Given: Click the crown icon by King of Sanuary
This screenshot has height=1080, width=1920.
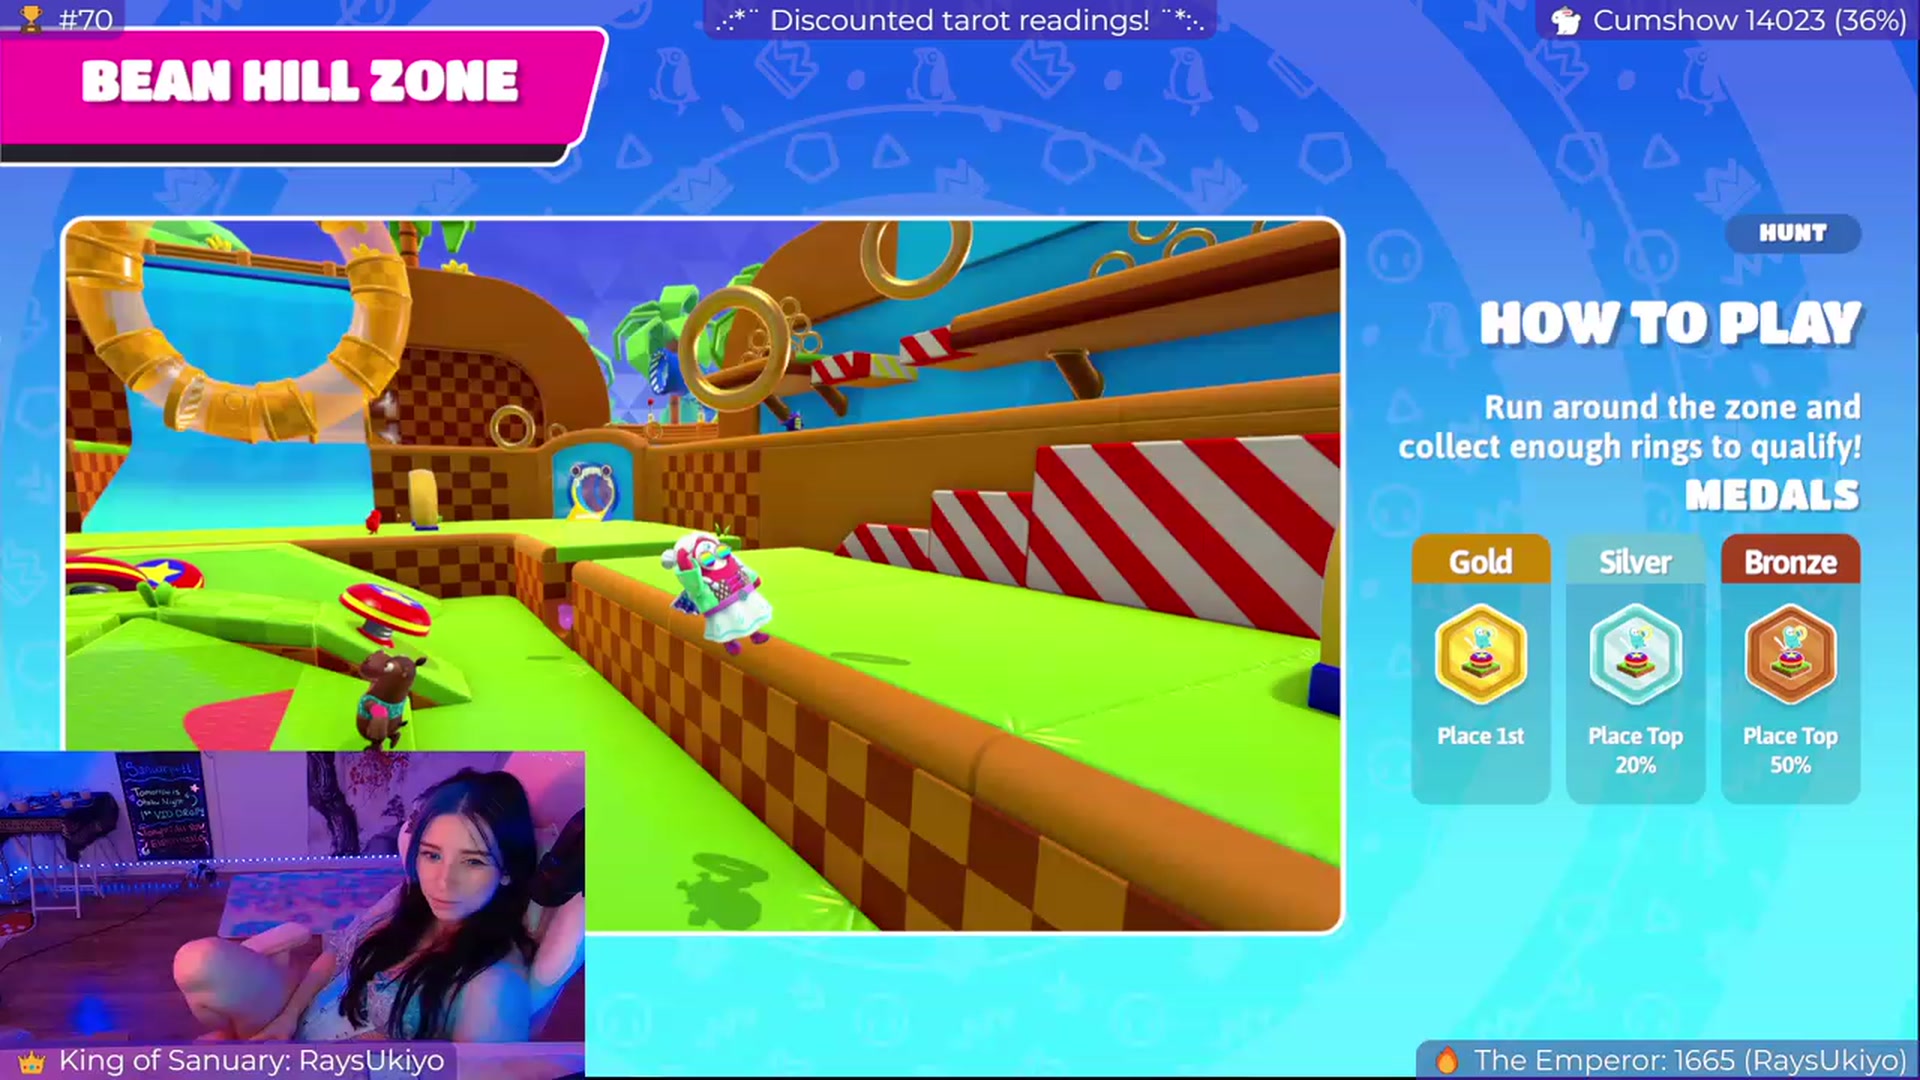Looking at the screenshot, I should pyautogui.click(x=31, y=1061).
